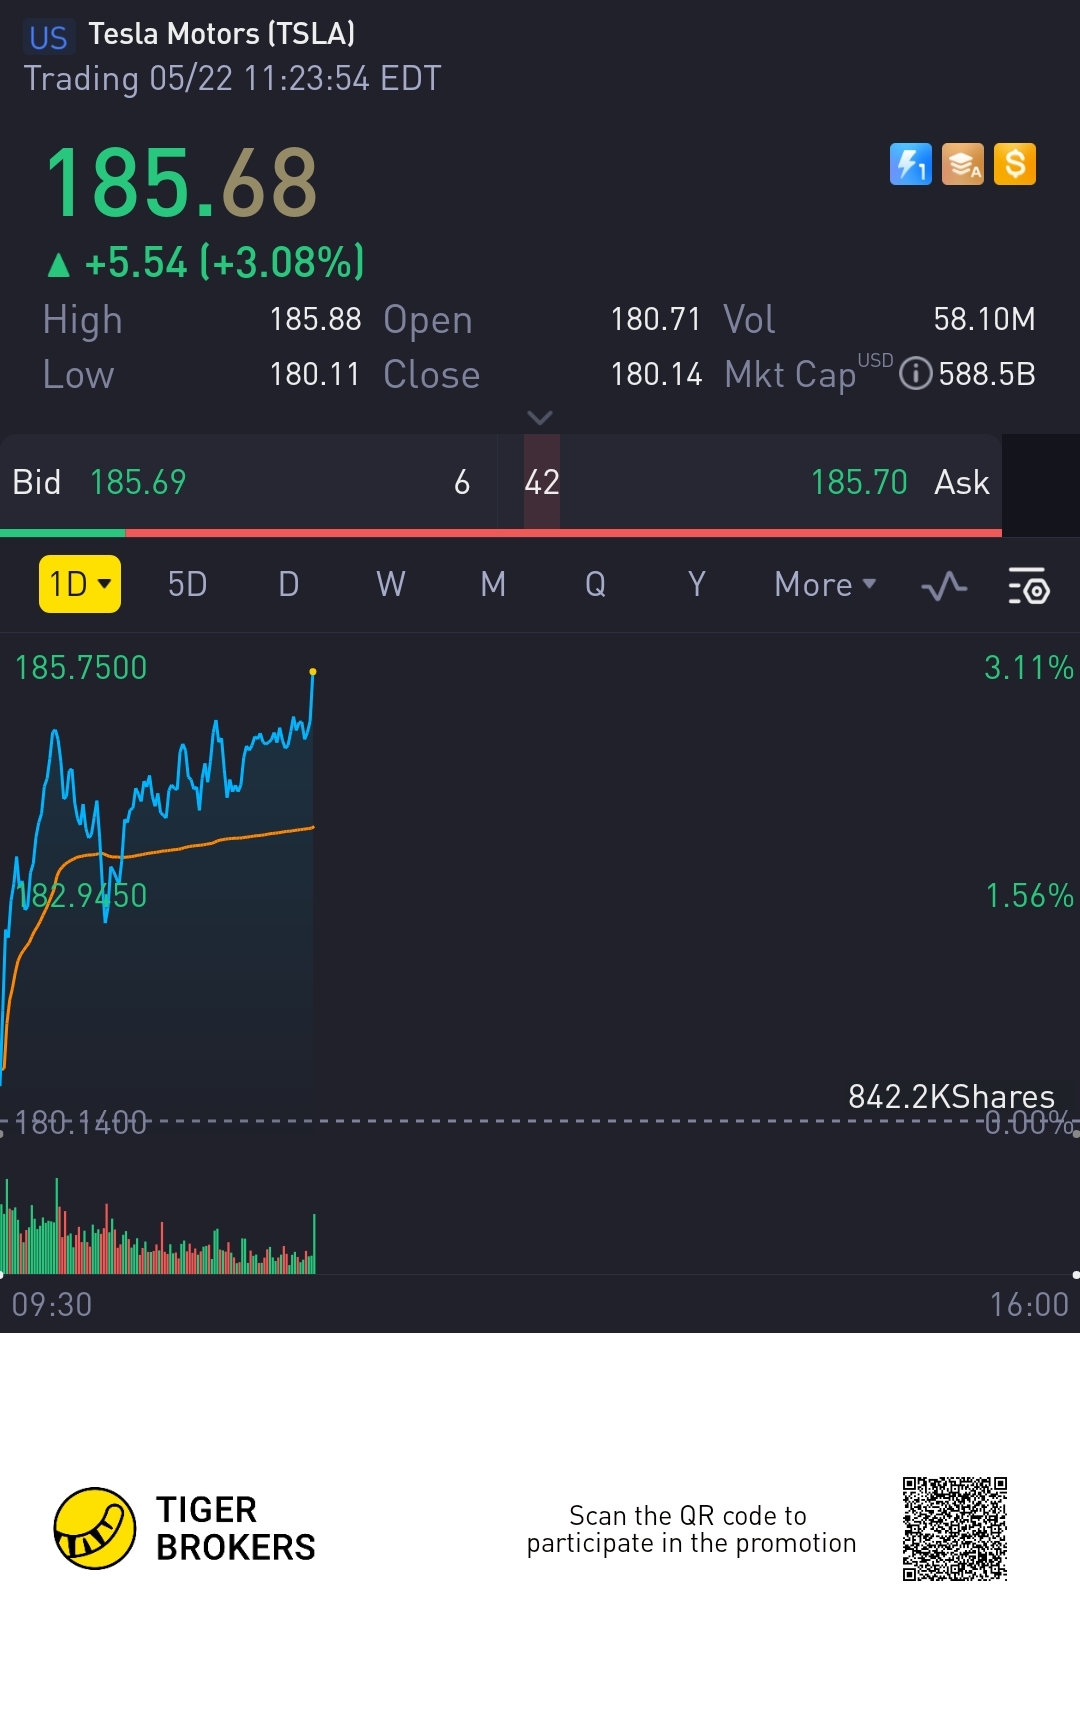Tap the bid-ask ratio bar
Image resolution: width=1080 pixels, height=1725 pixels.
pyautogui.click(x=501, y=533)
